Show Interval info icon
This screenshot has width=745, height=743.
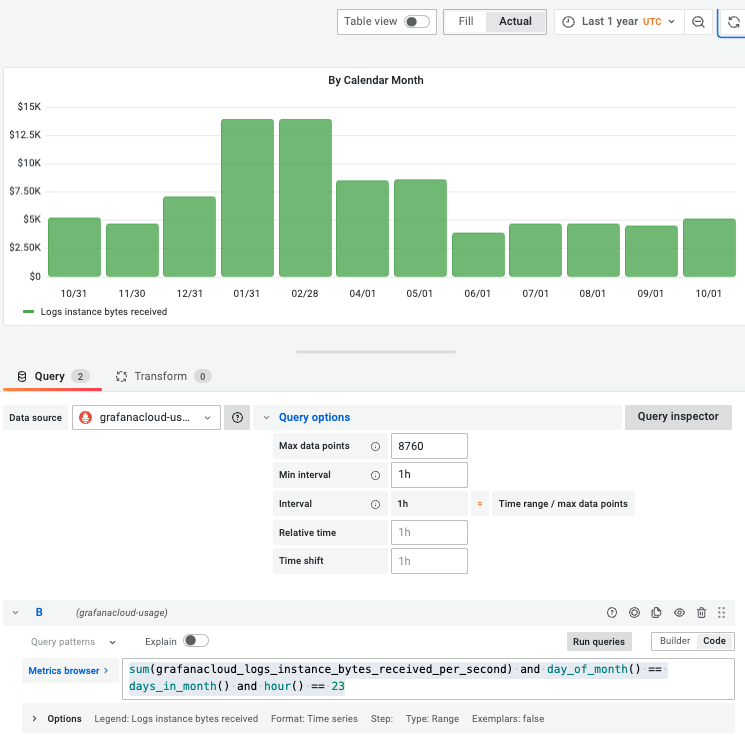click(375, 505)
